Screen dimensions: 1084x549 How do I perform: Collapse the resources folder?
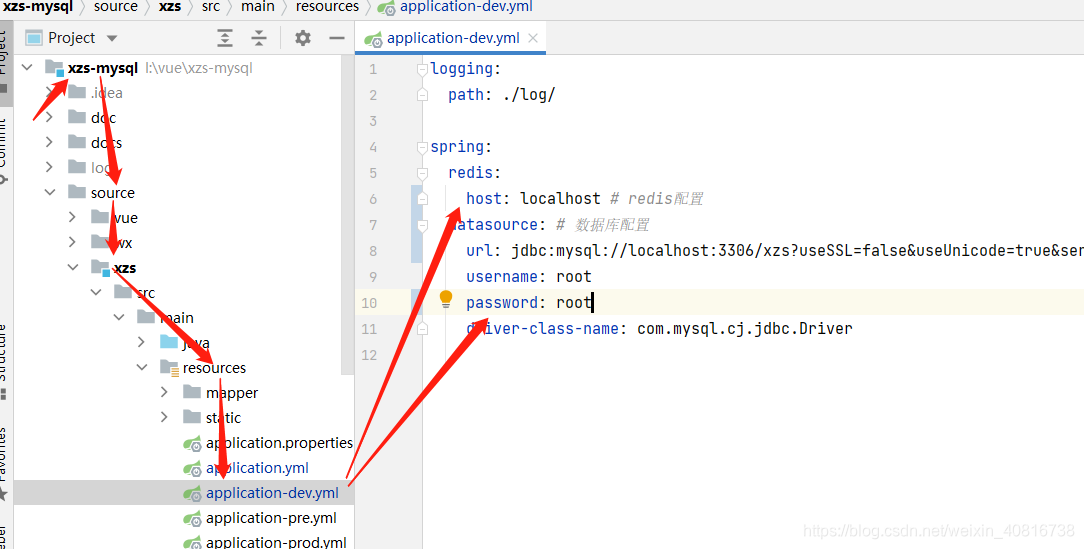coord(142,367)
